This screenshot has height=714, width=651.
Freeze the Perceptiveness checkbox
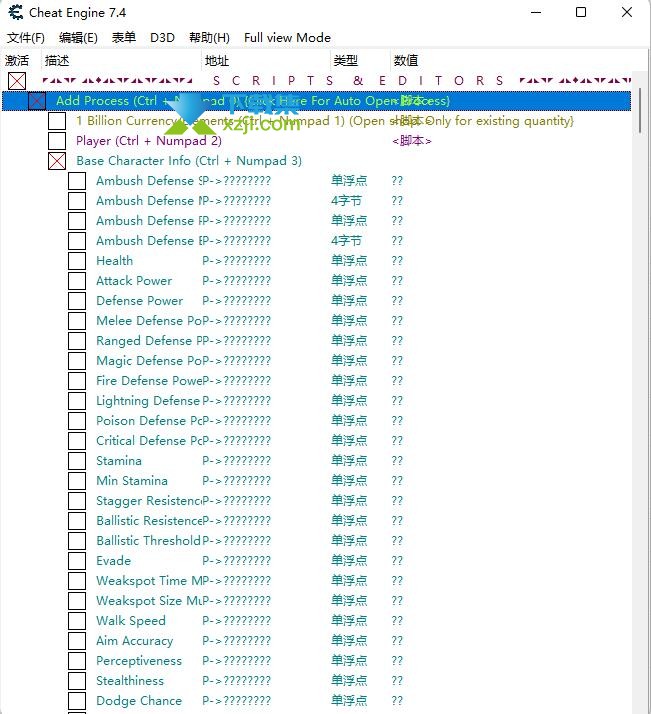pyautogui.click(x=77, y=661)
